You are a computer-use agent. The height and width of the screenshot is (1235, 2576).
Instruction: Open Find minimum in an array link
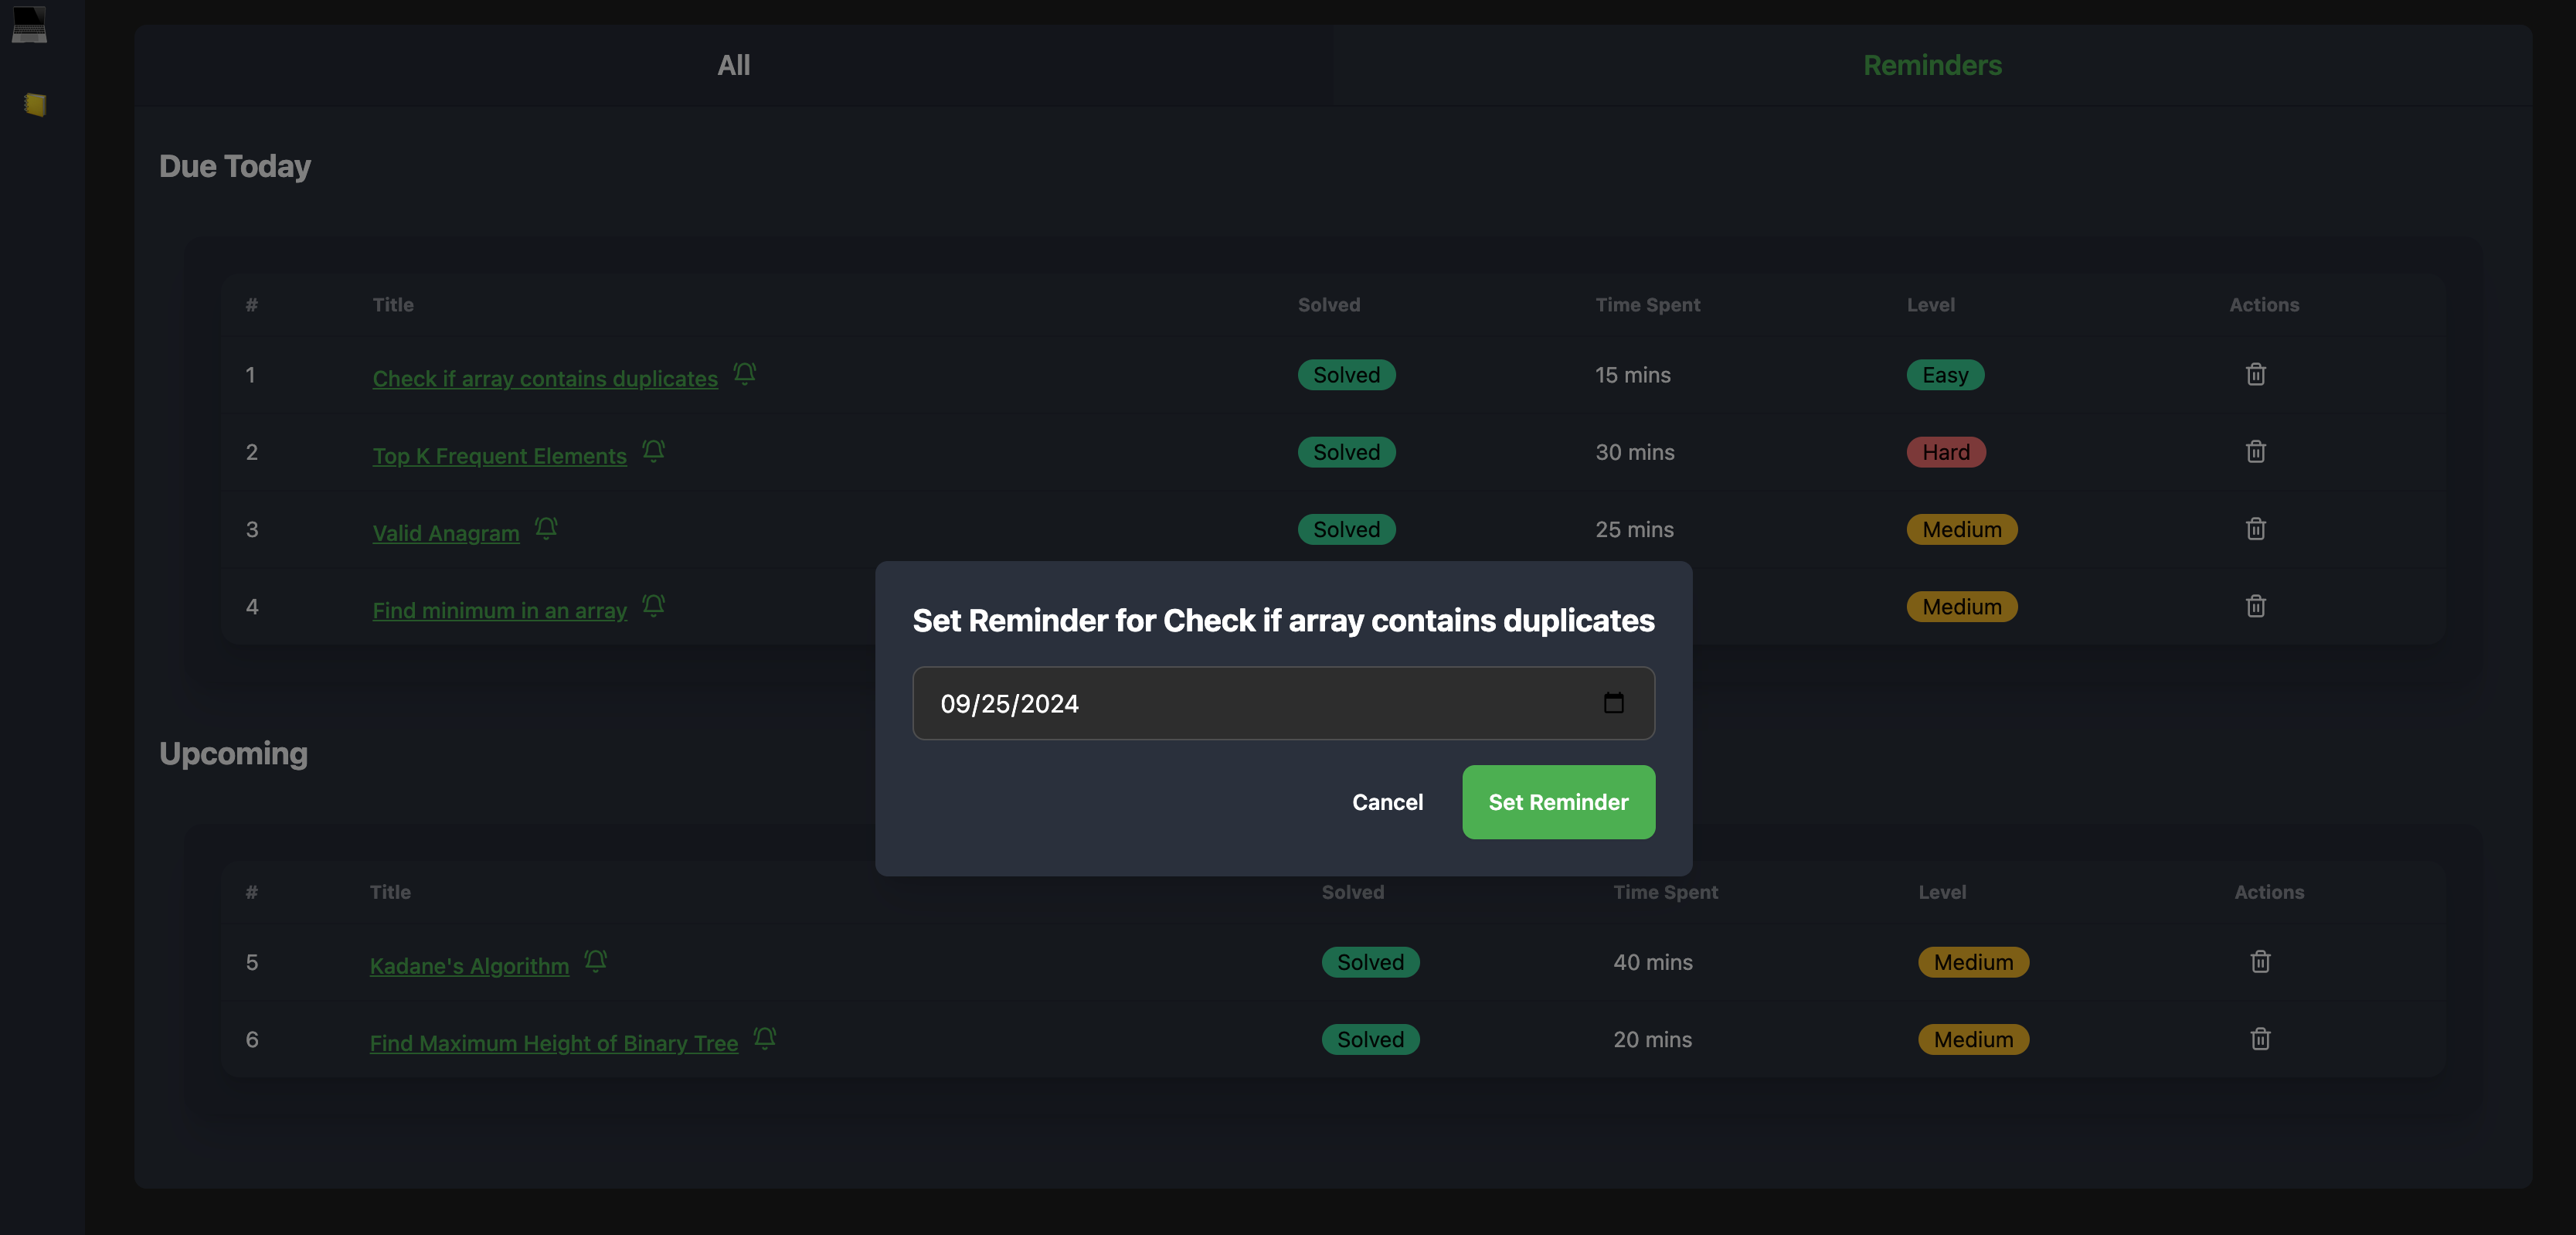(x=499, y=610)
